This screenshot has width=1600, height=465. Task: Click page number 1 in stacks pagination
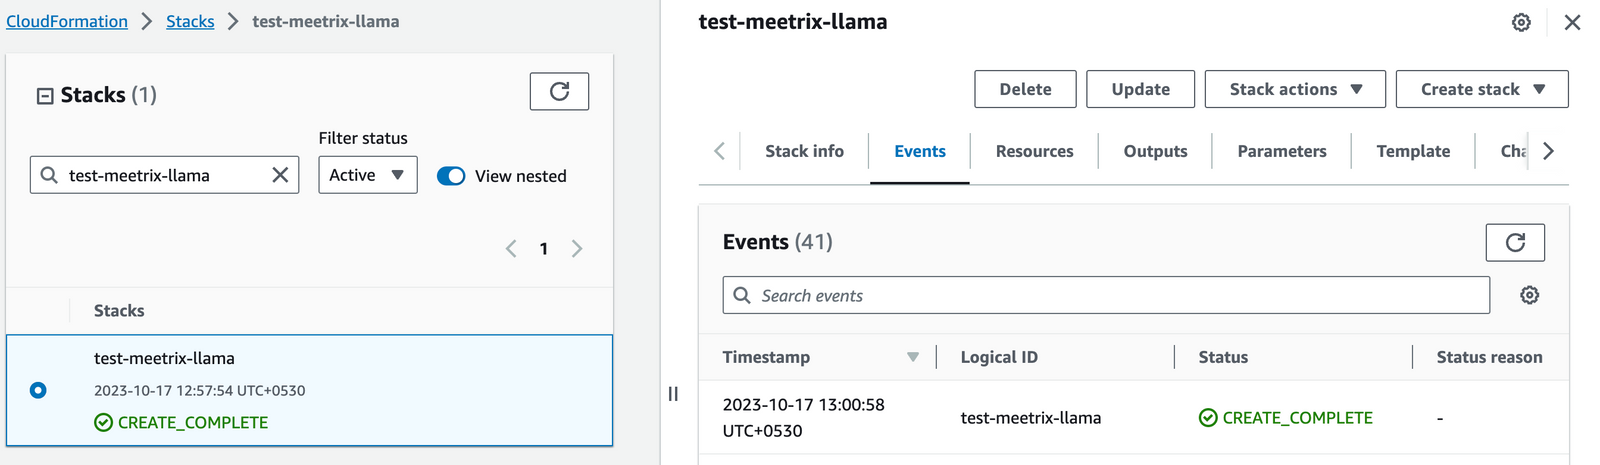(x=544, y=249)
